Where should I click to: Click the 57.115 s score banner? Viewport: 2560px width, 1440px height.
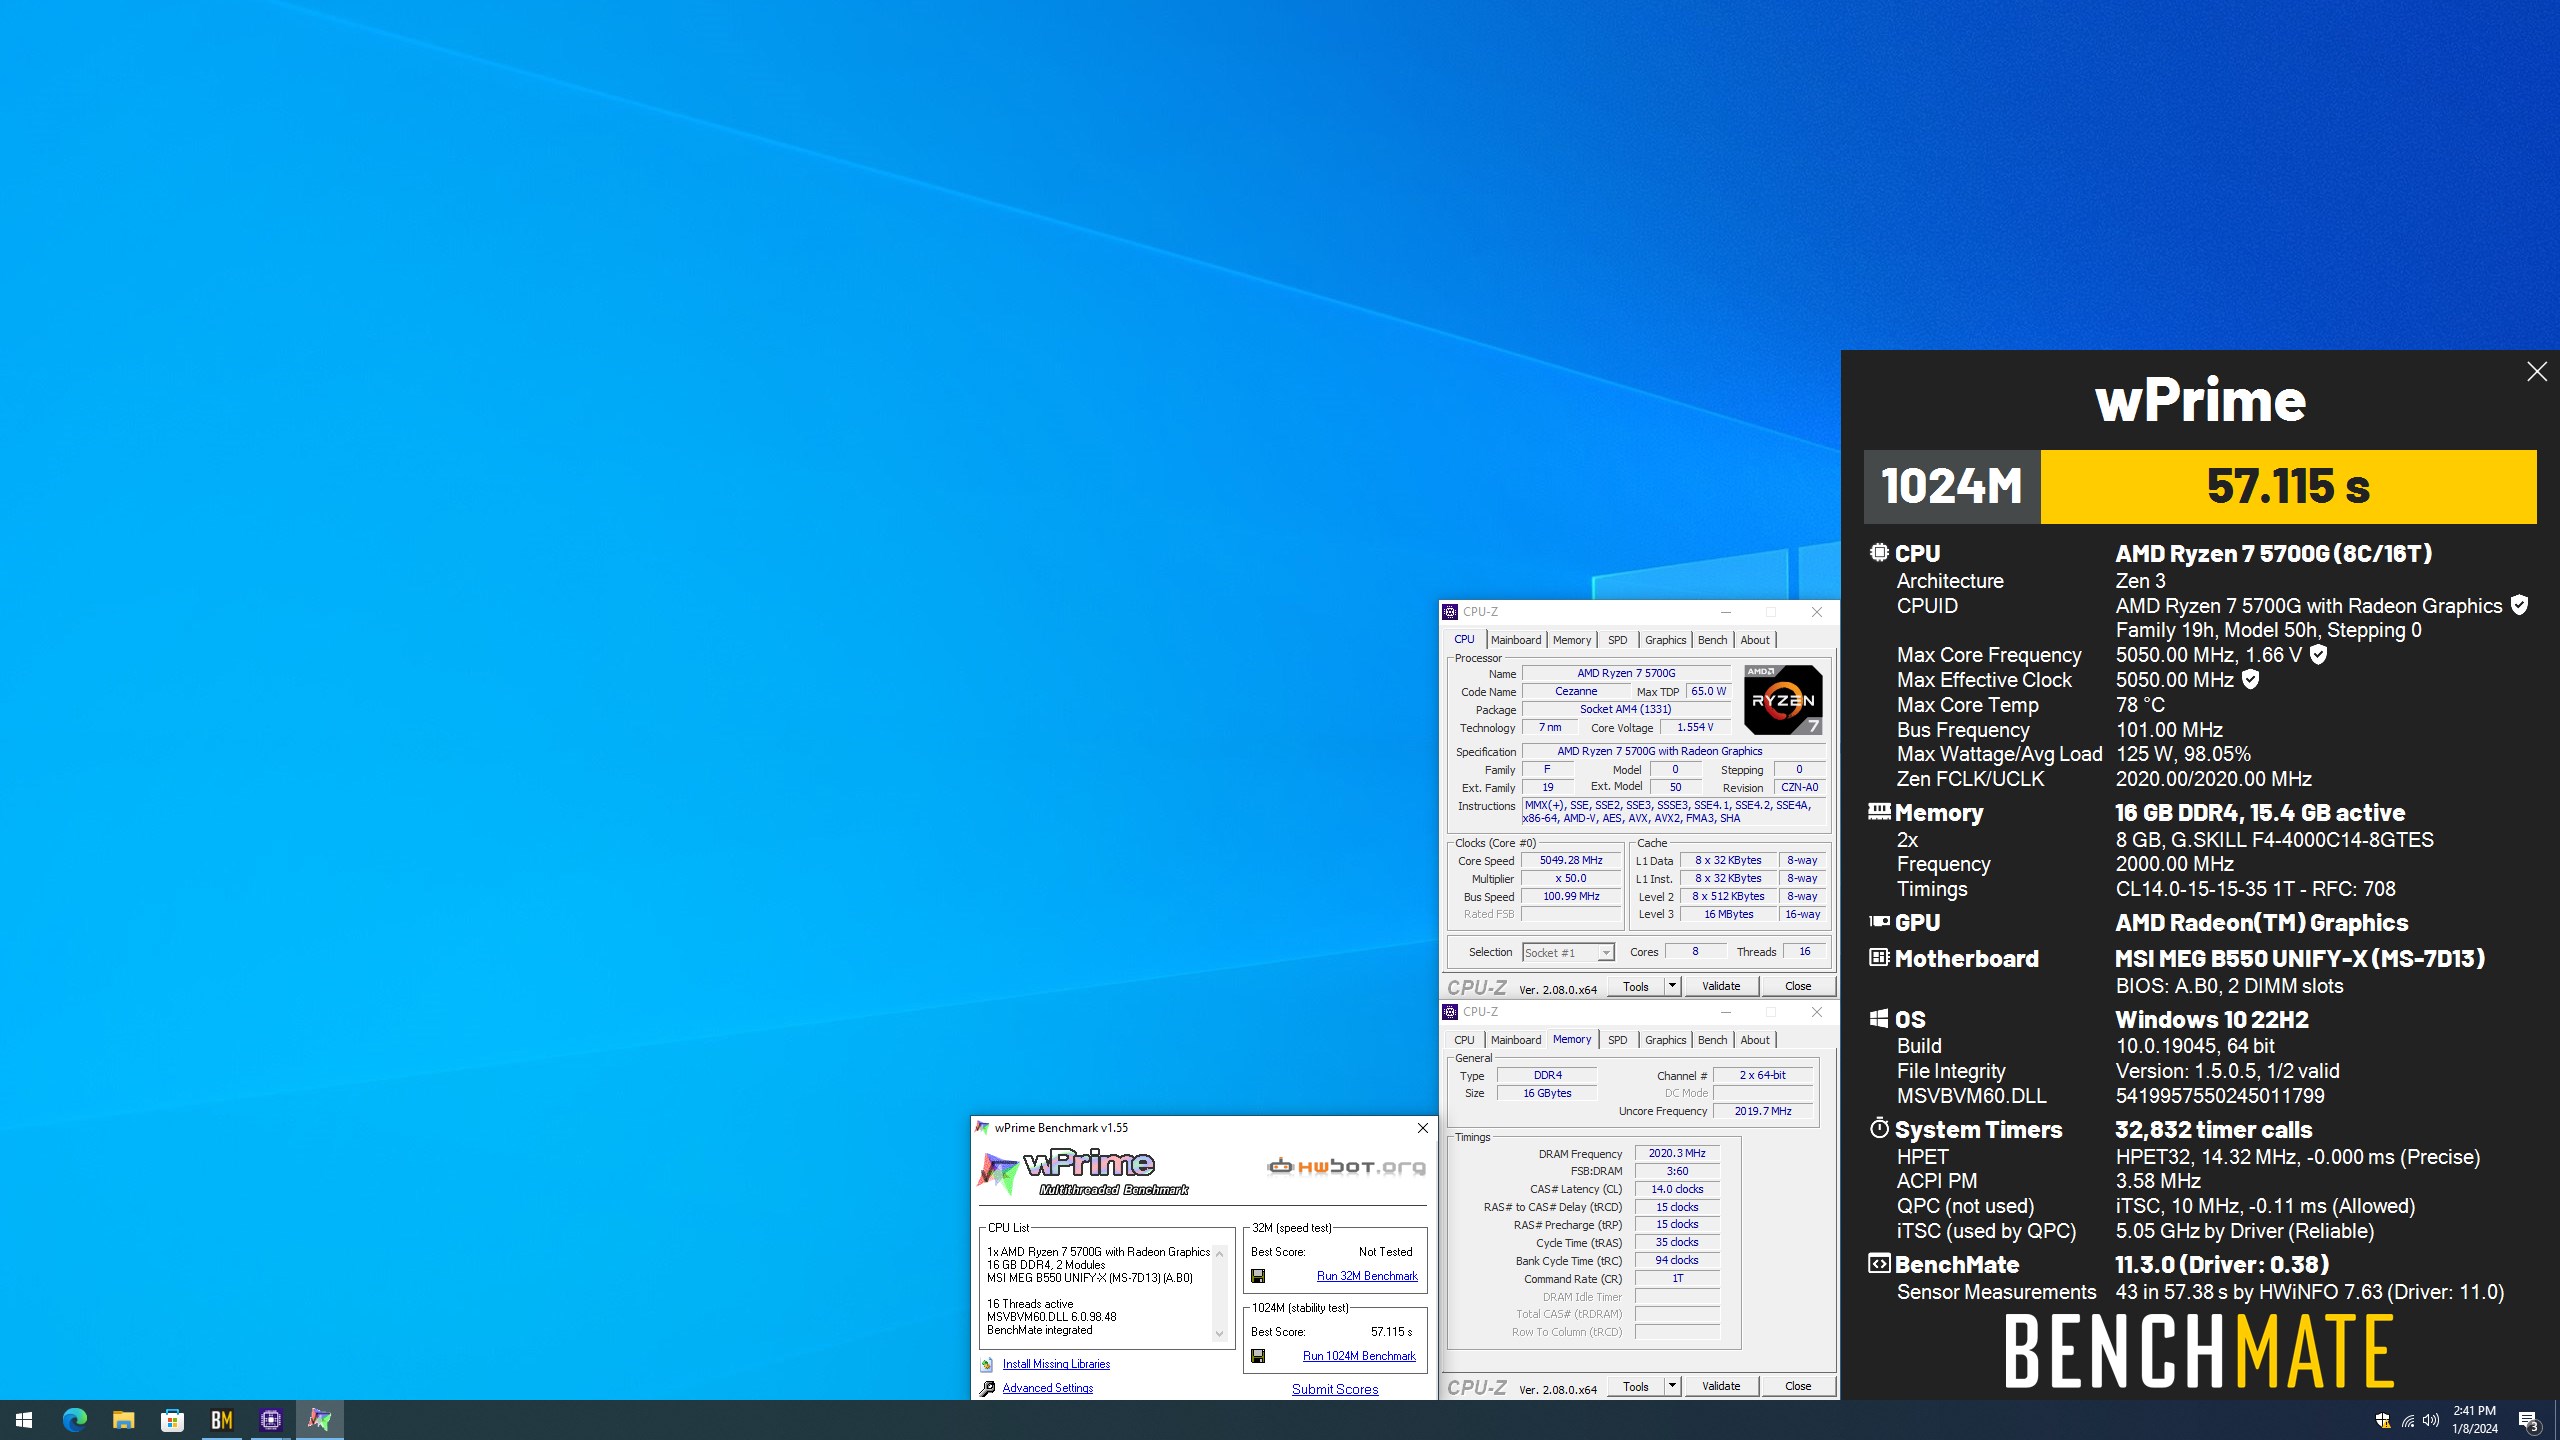click(2288, 487)
